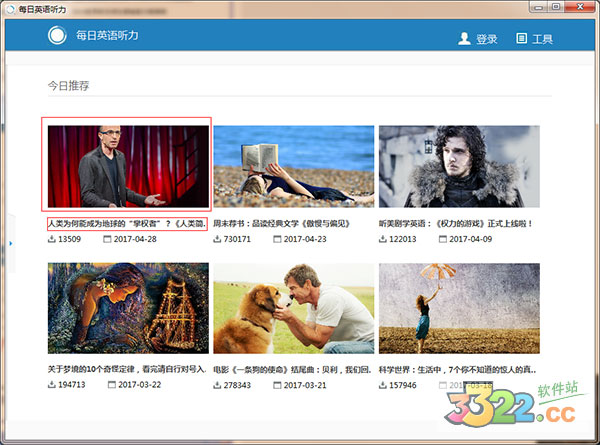Click the 工具 list icon

(x=521, y=38)
